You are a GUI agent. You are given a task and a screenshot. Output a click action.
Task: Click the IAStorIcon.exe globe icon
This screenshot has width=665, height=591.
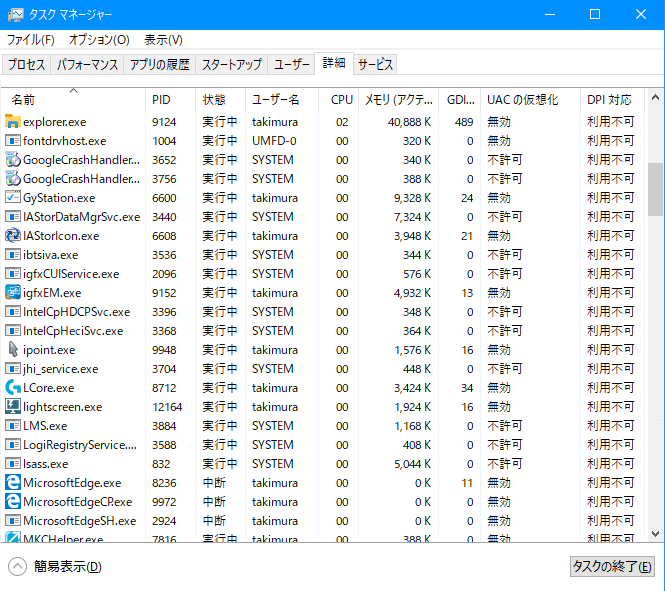click(x=13, y=235)
